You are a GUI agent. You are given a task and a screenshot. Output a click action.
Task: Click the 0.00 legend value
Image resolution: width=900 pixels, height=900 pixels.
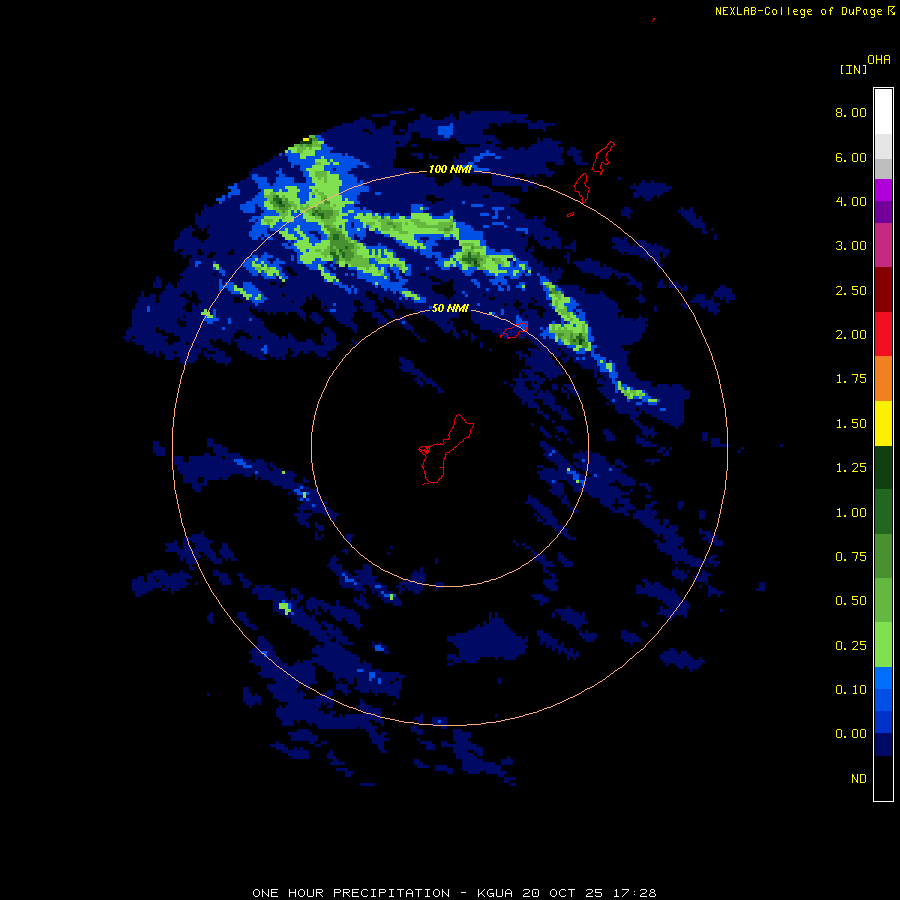point(851,734)
